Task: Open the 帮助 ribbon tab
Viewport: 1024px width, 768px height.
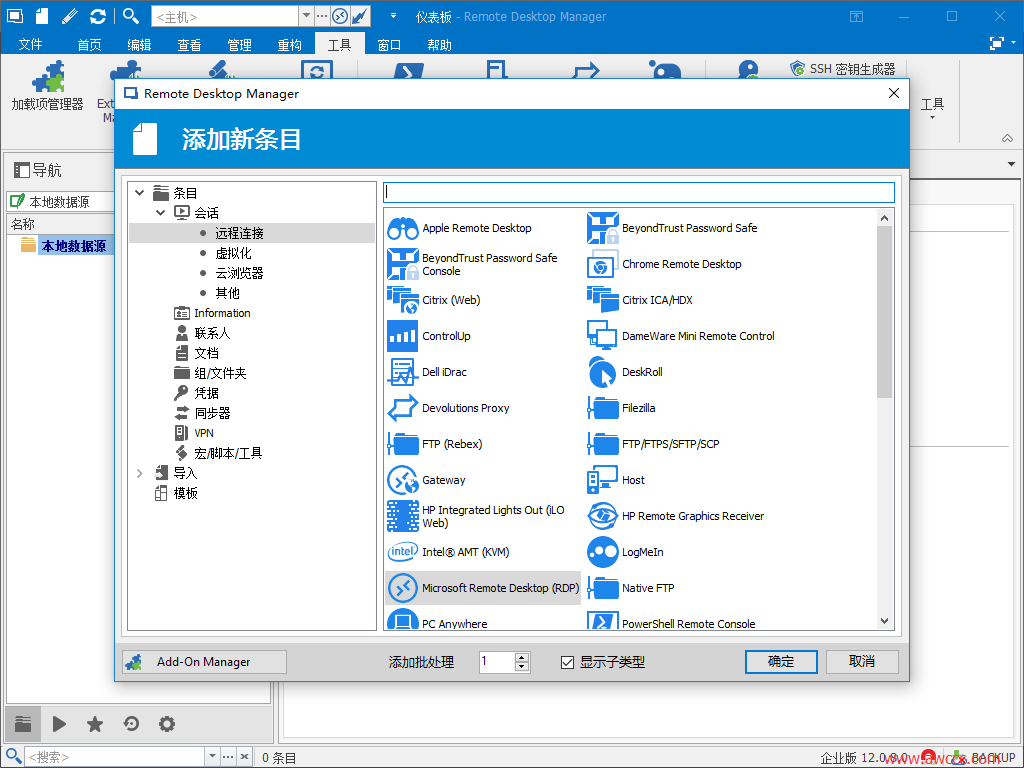Action: point(440,44)
